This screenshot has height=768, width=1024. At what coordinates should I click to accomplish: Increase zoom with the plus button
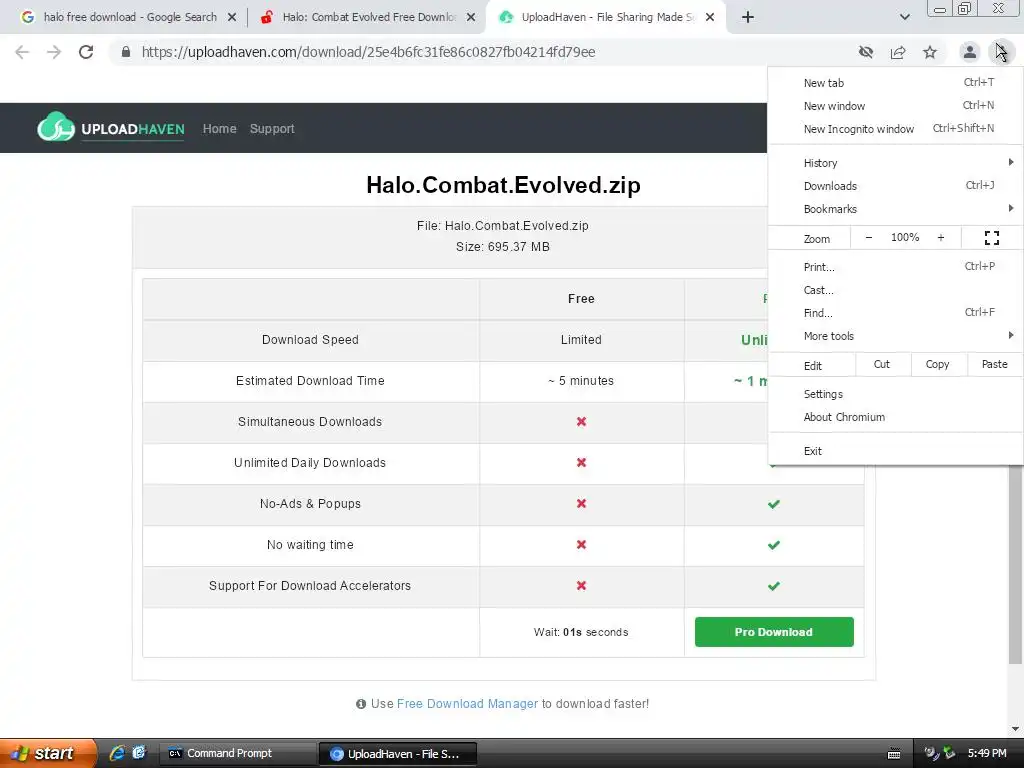941,238
